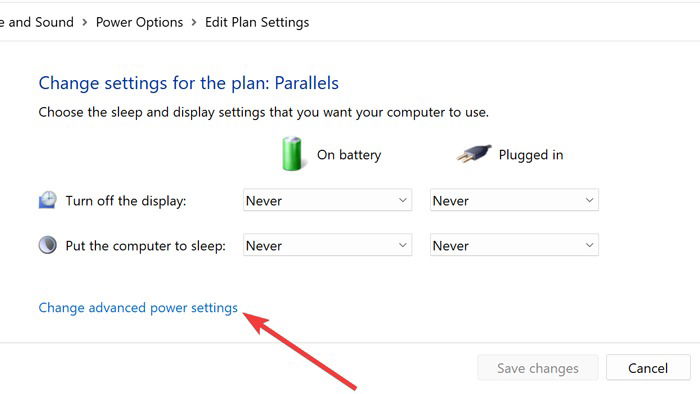Open the Plugged in Put the computer to sleep dropdown

tap(514, 245)
